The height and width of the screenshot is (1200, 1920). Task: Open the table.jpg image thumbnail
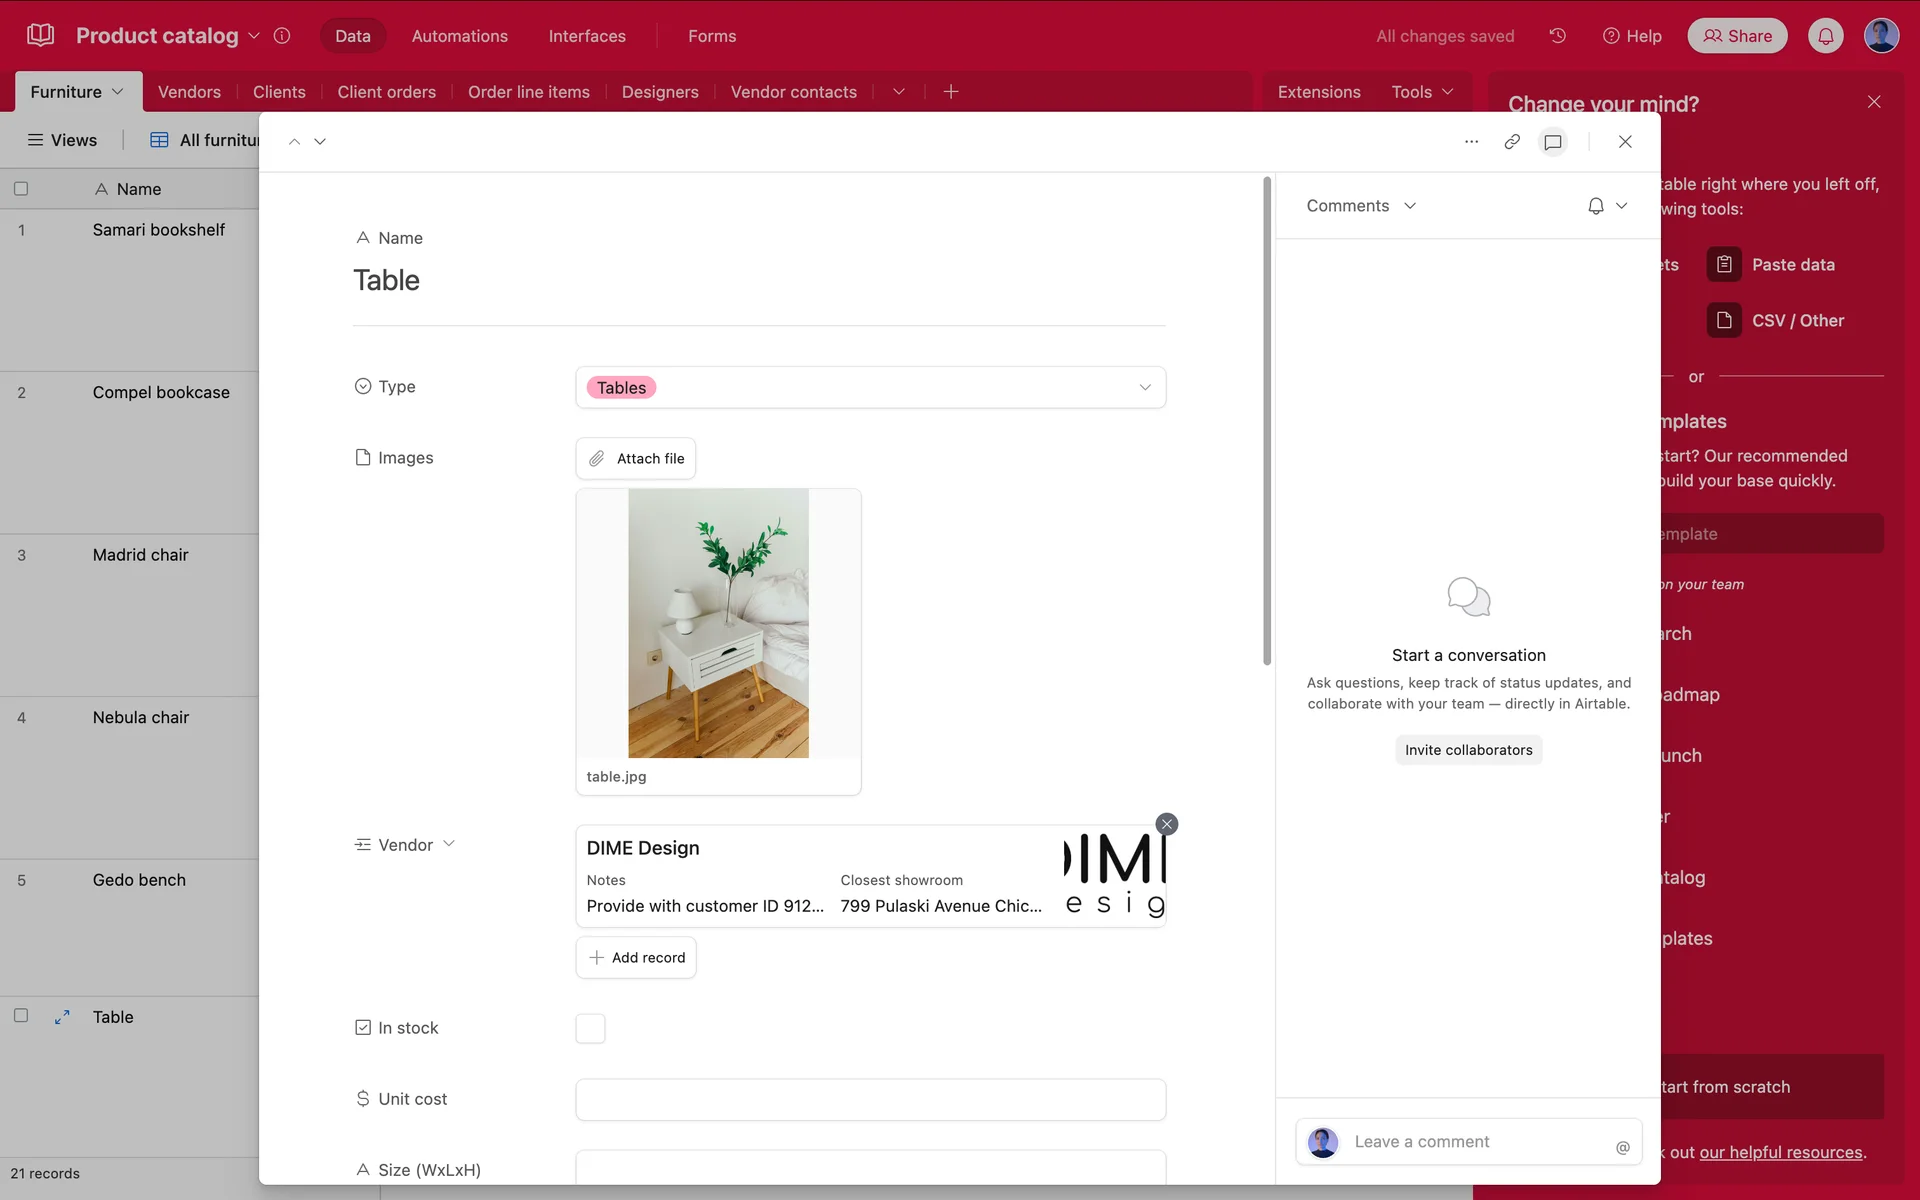718,623
